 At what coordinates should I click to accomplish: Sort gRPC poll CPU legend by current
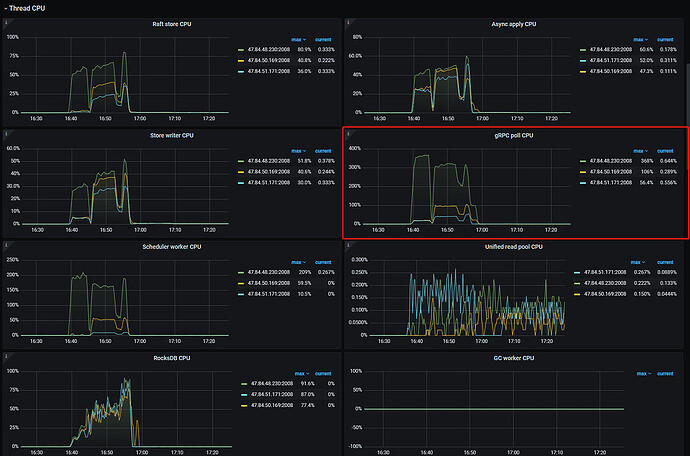[x=664, y=149]
